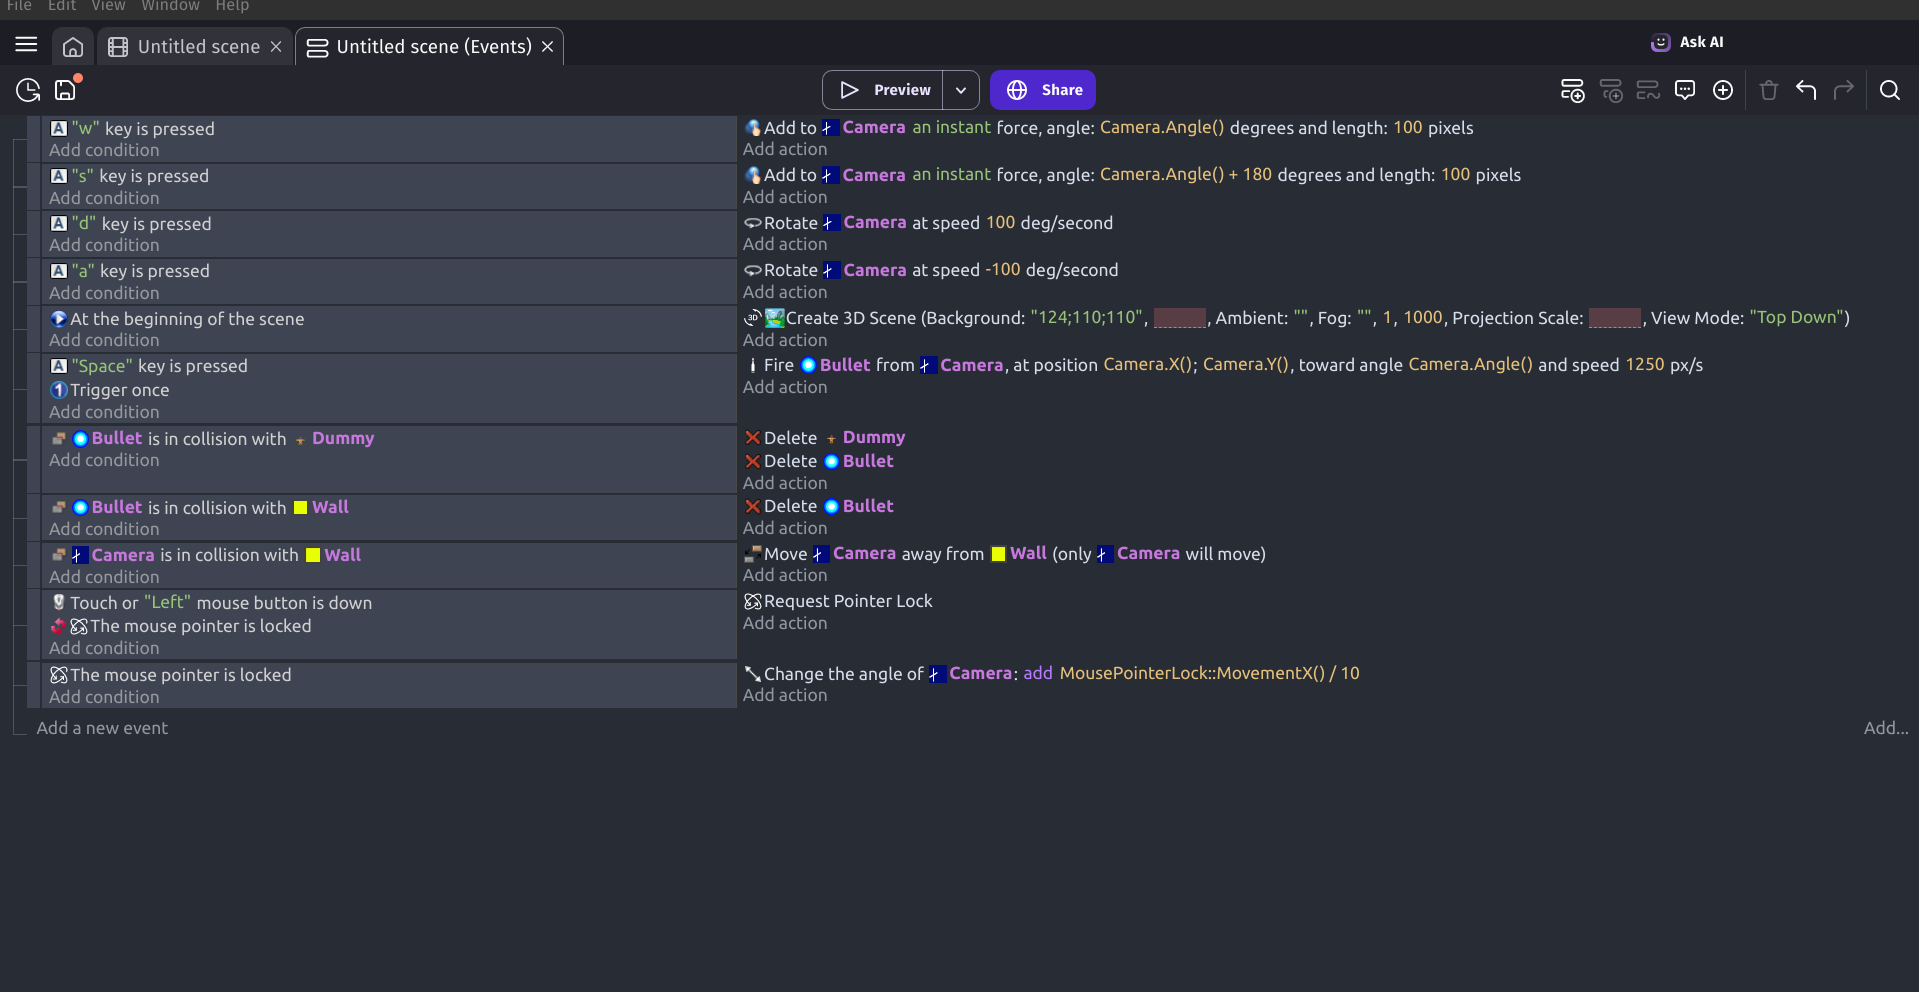Click the circled plus add icon
The width and height of the screenshot is (1919, 992).
[1723, 90]
